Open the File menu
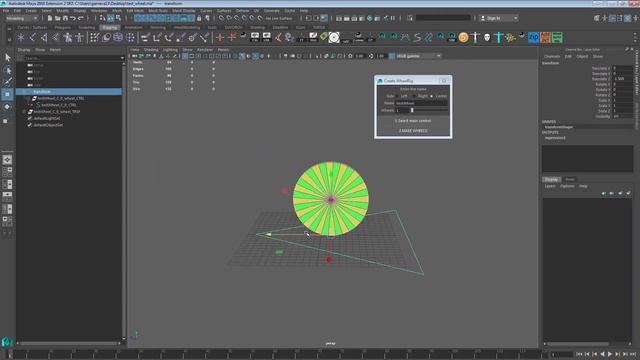Screen dimensions: 640x360 (6, 11)
